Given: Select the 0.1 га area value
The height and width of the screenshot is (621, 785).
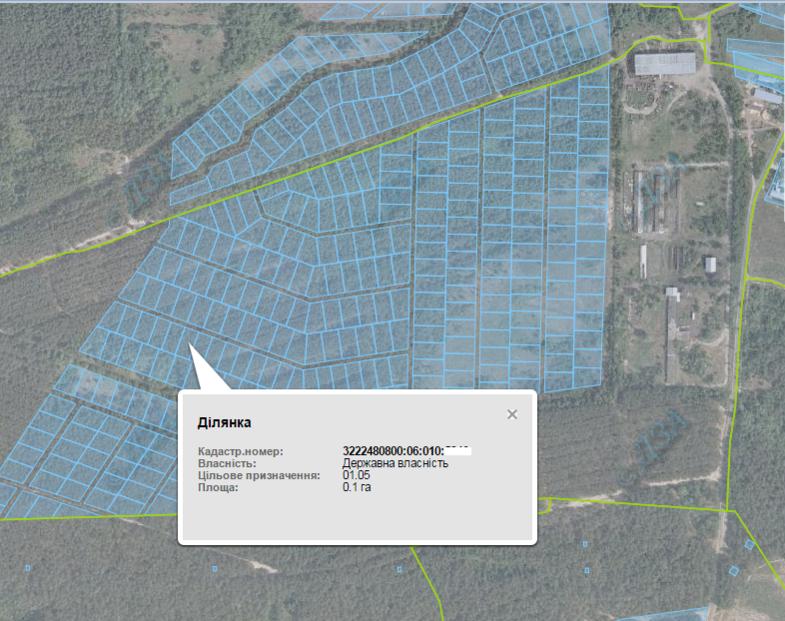Looking at the screenshot, I should (x=357, y=487).
